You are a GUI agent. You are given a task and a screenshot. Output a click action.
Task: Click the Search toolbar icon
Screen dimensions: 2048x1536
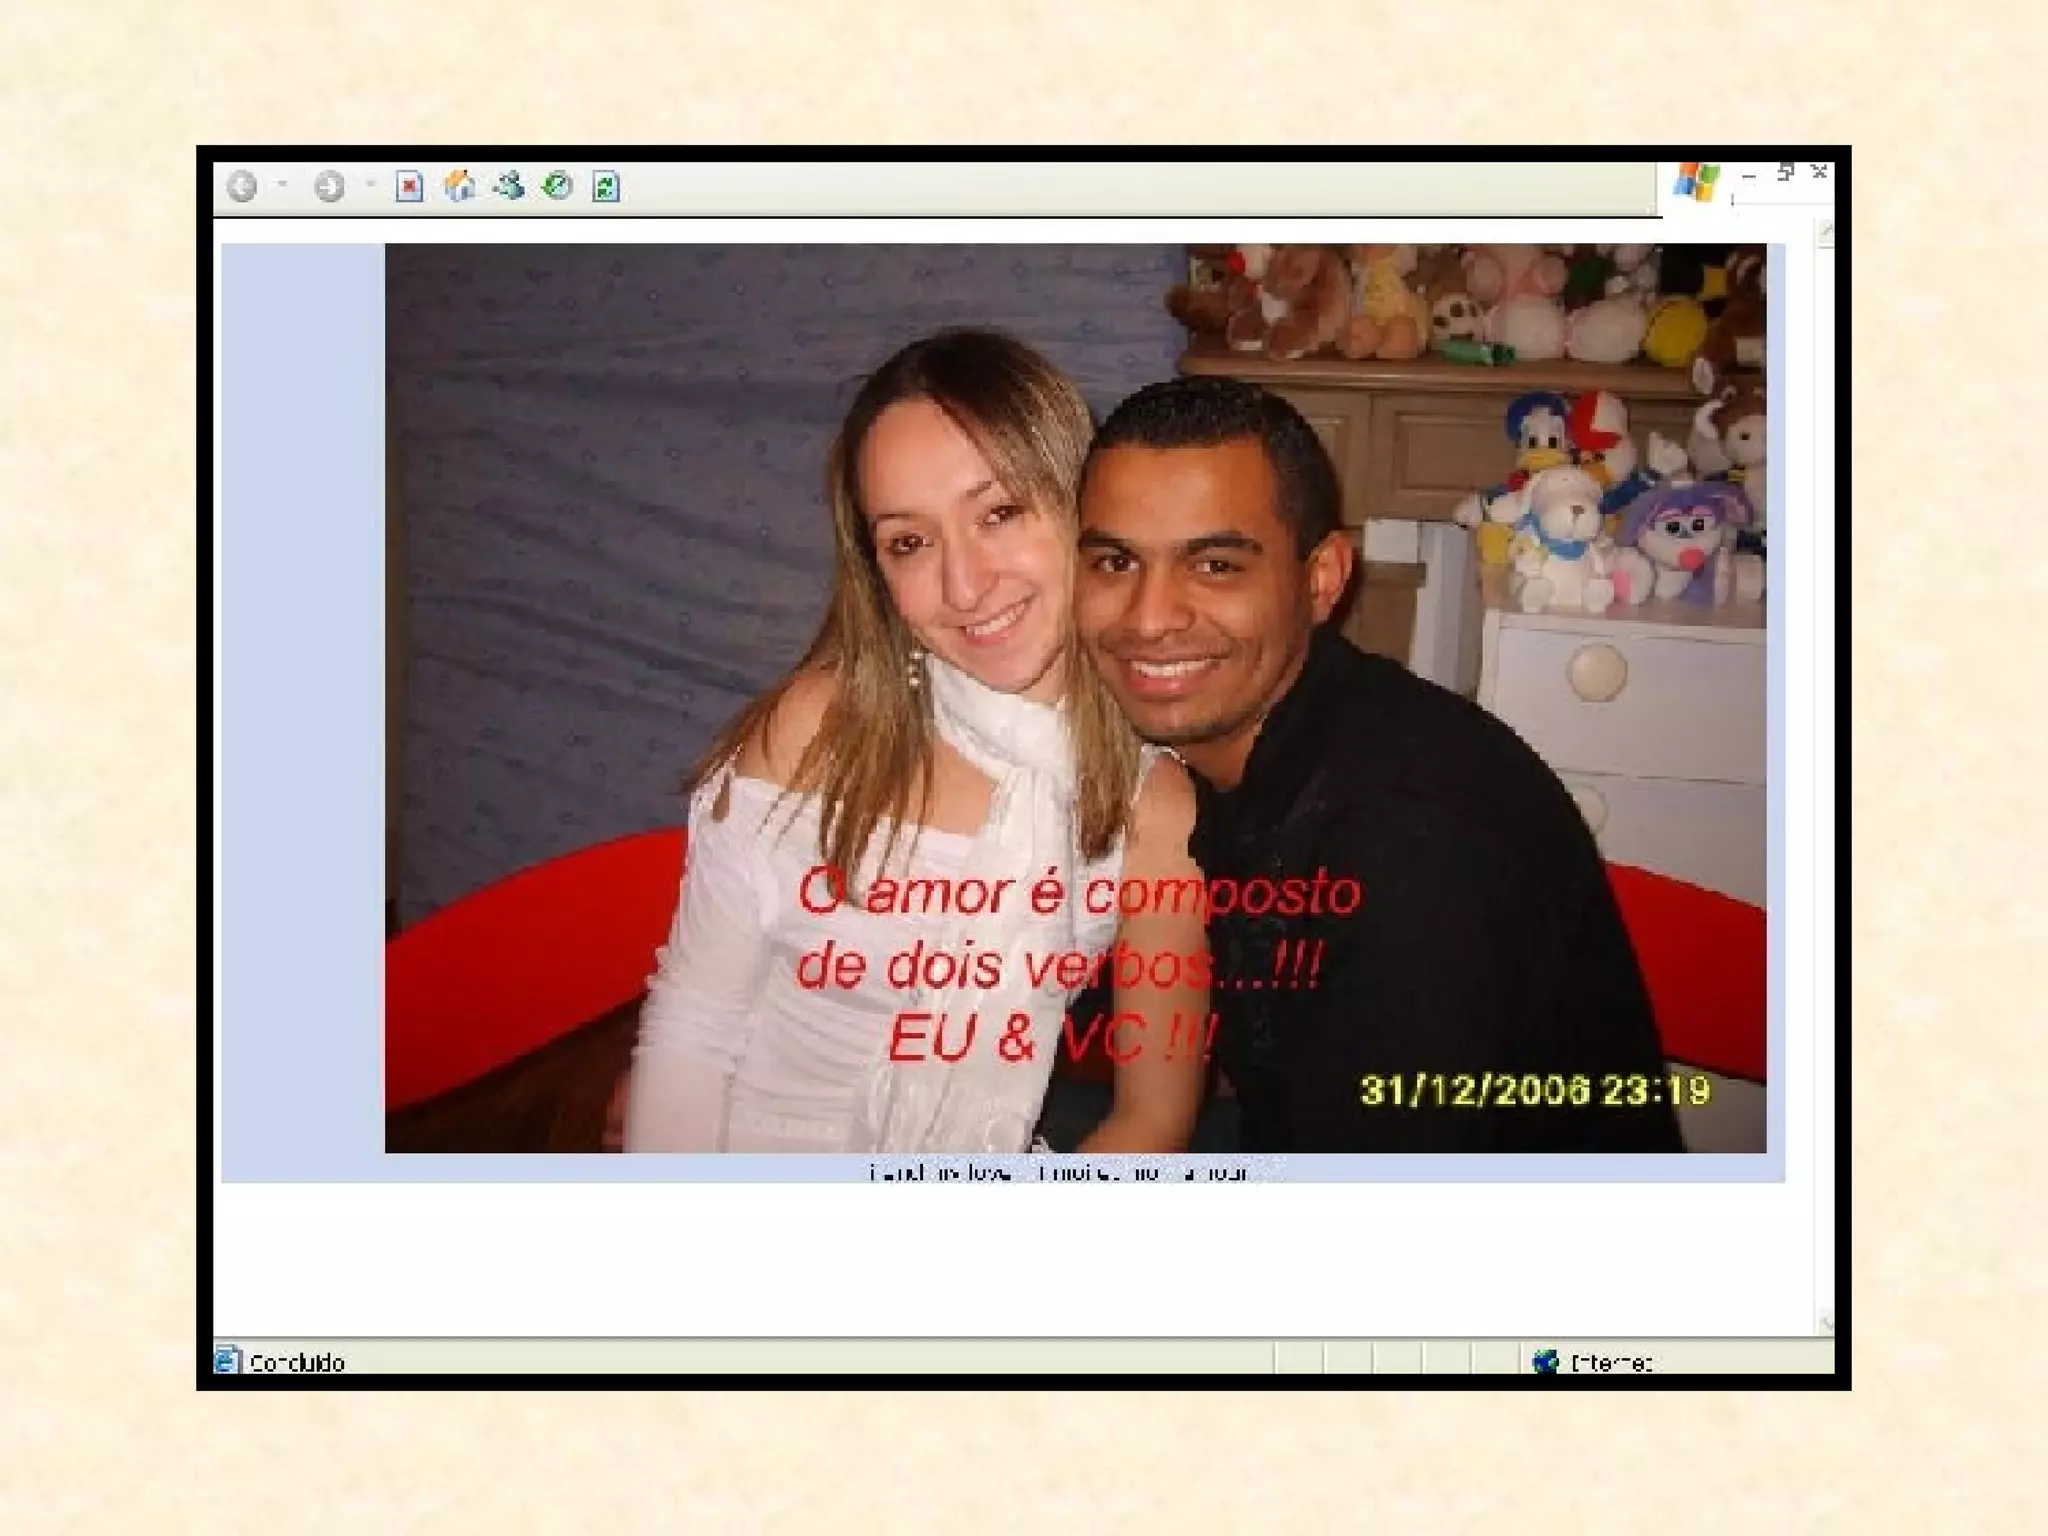(x=509, y=186)
